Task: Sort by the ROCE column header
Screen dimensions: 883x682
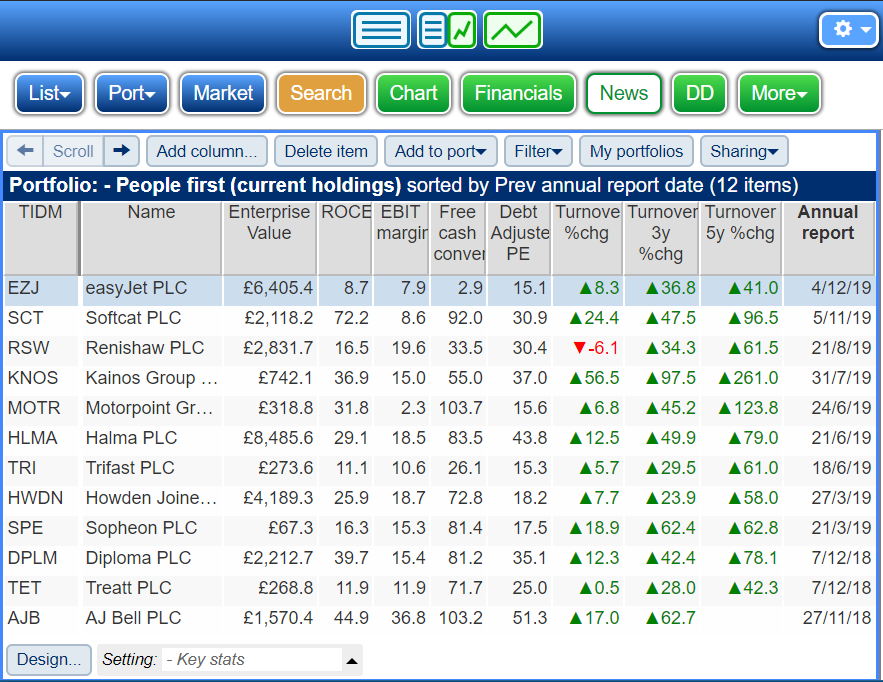Action: (x=345, y=238)
